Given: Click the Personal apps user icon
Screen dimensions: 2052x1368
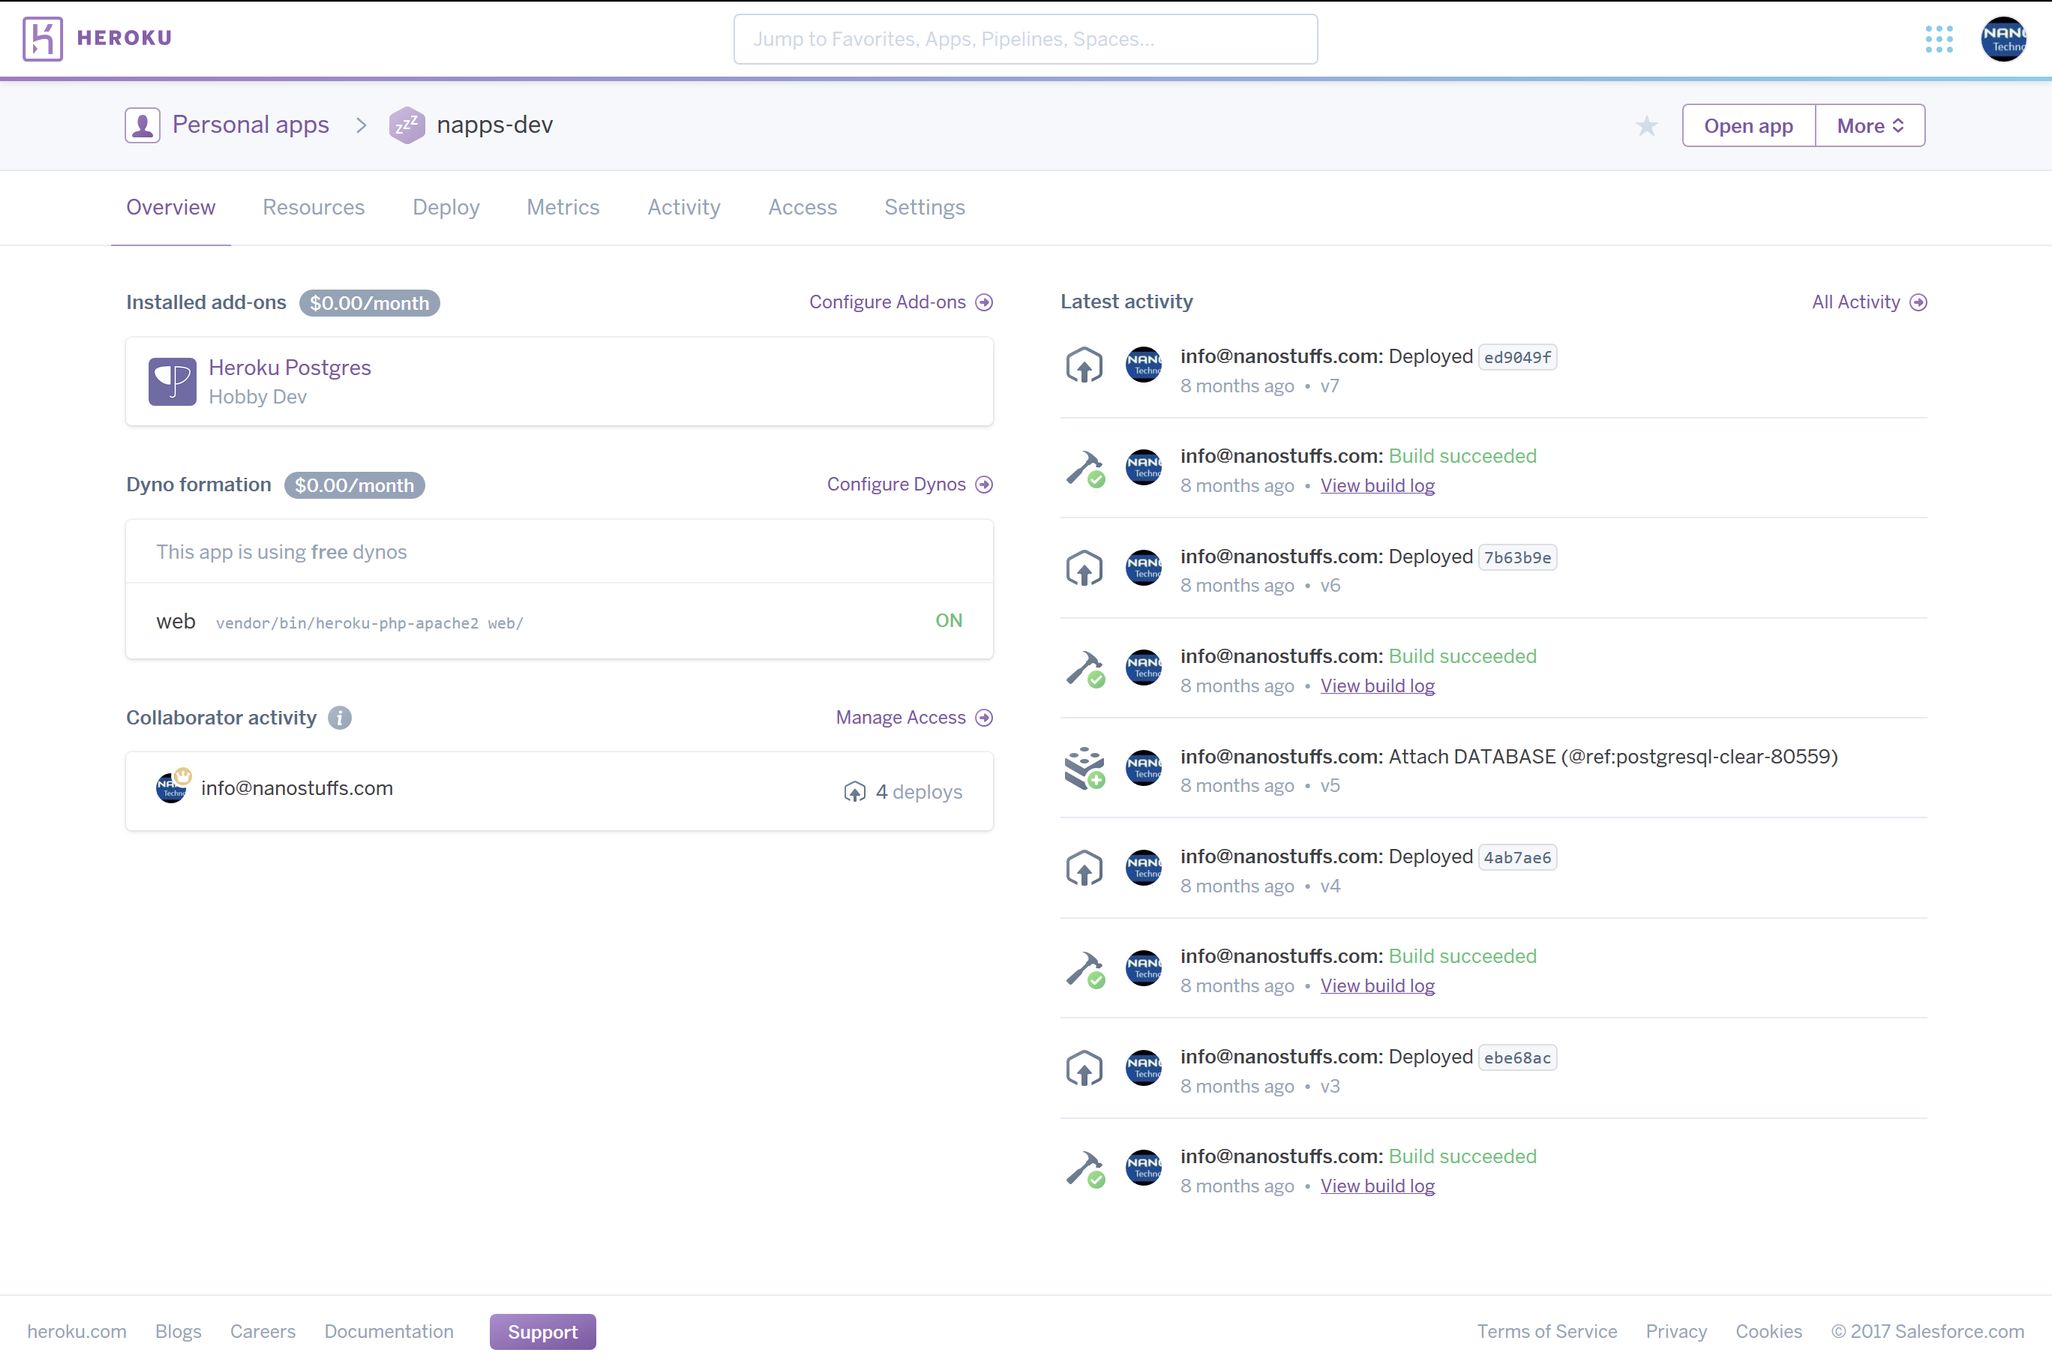Looking at the screenshot, I should pyautogui.click(x=142, y=125).
